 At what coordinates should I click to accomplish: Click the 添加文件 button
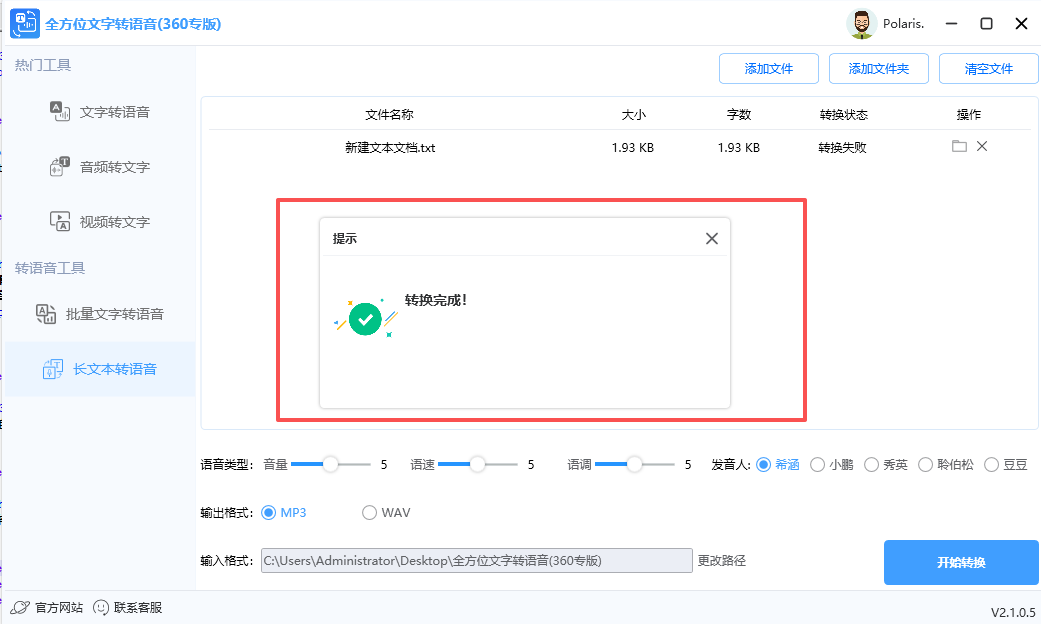[768, 68]
